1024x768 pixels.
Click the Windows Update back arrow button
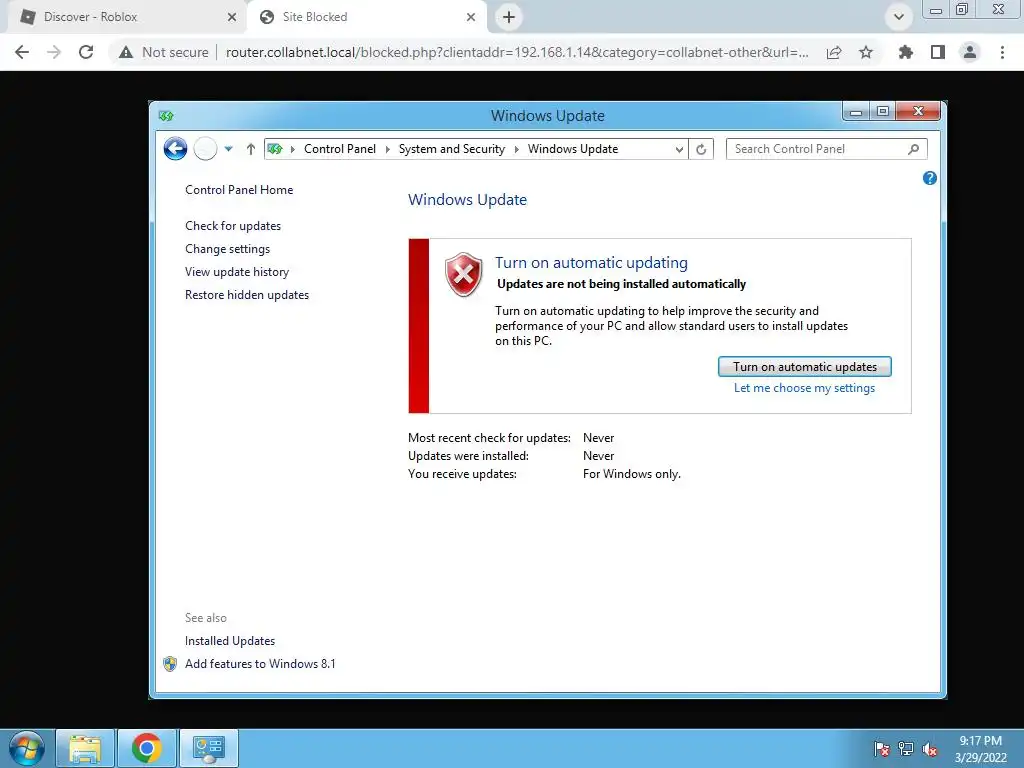pyautogui.click(x=175, y=149)
